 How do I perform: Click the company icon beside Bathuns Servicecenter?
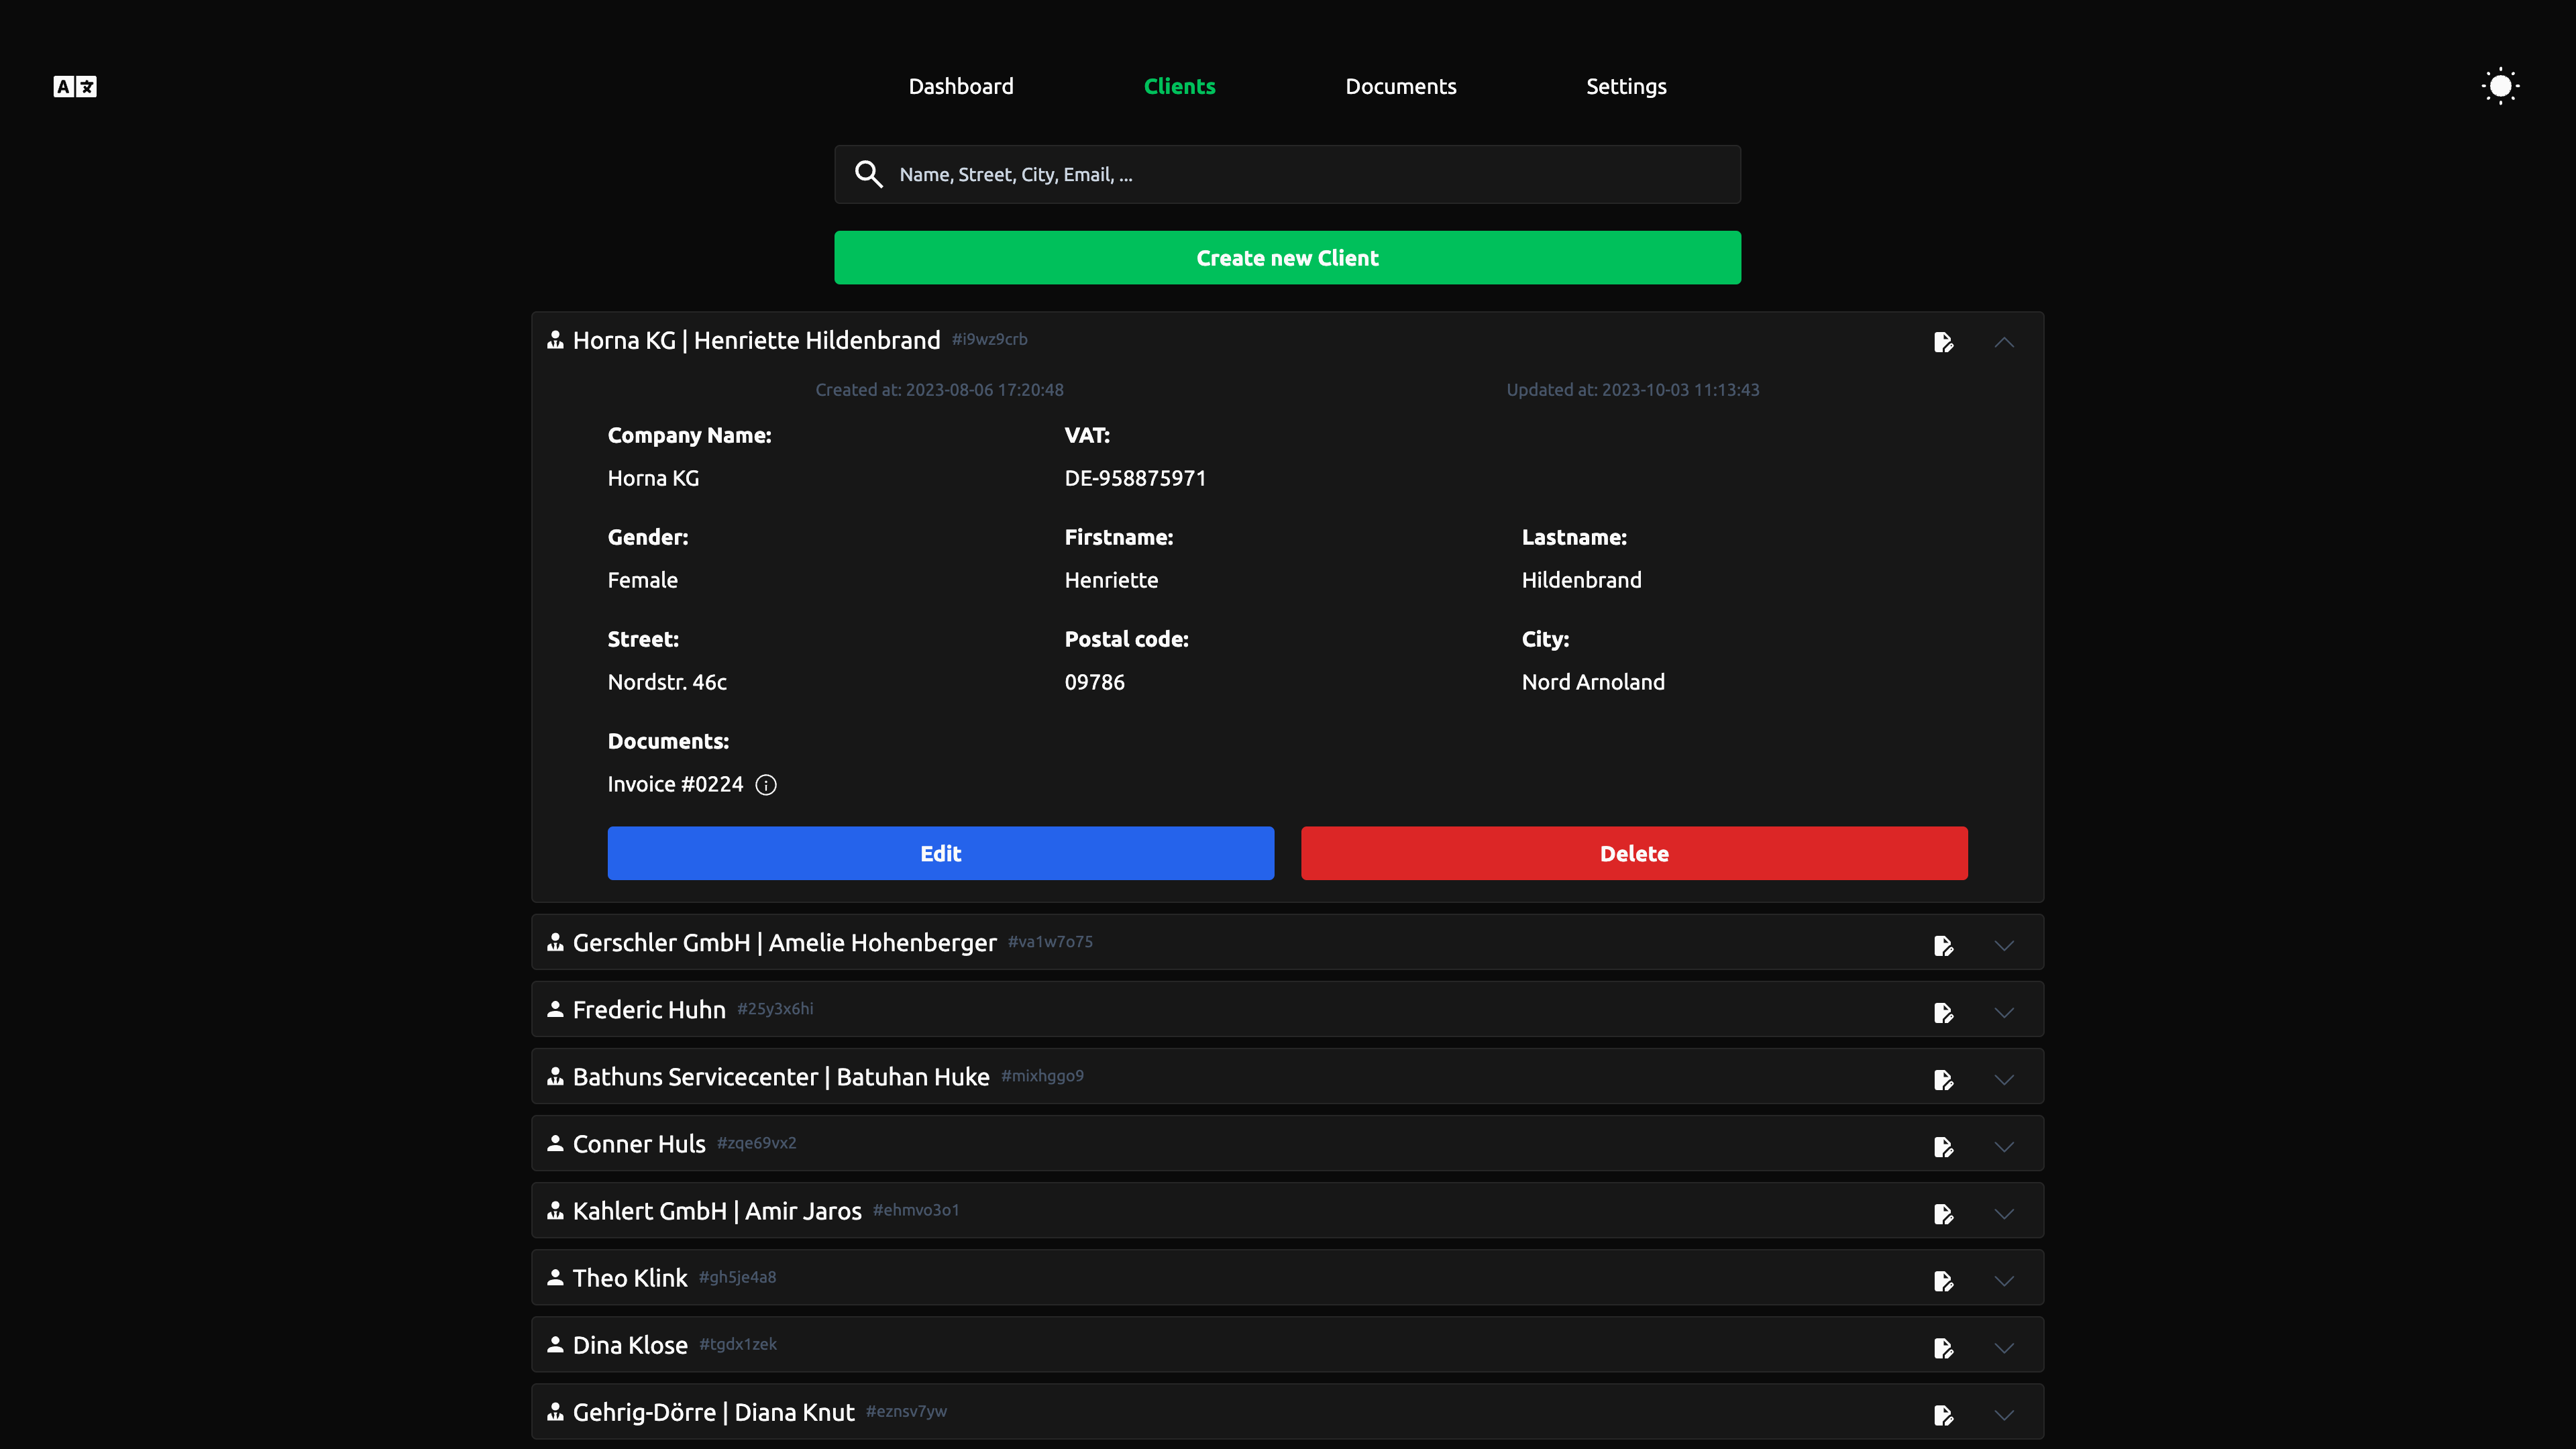pos(555,1076)
